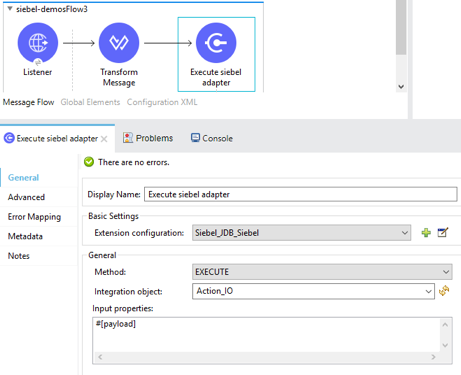Click the Input properties scroll up arrow
Screen dimensions: 461x375
pyautogui.click(x=445, y=325)
